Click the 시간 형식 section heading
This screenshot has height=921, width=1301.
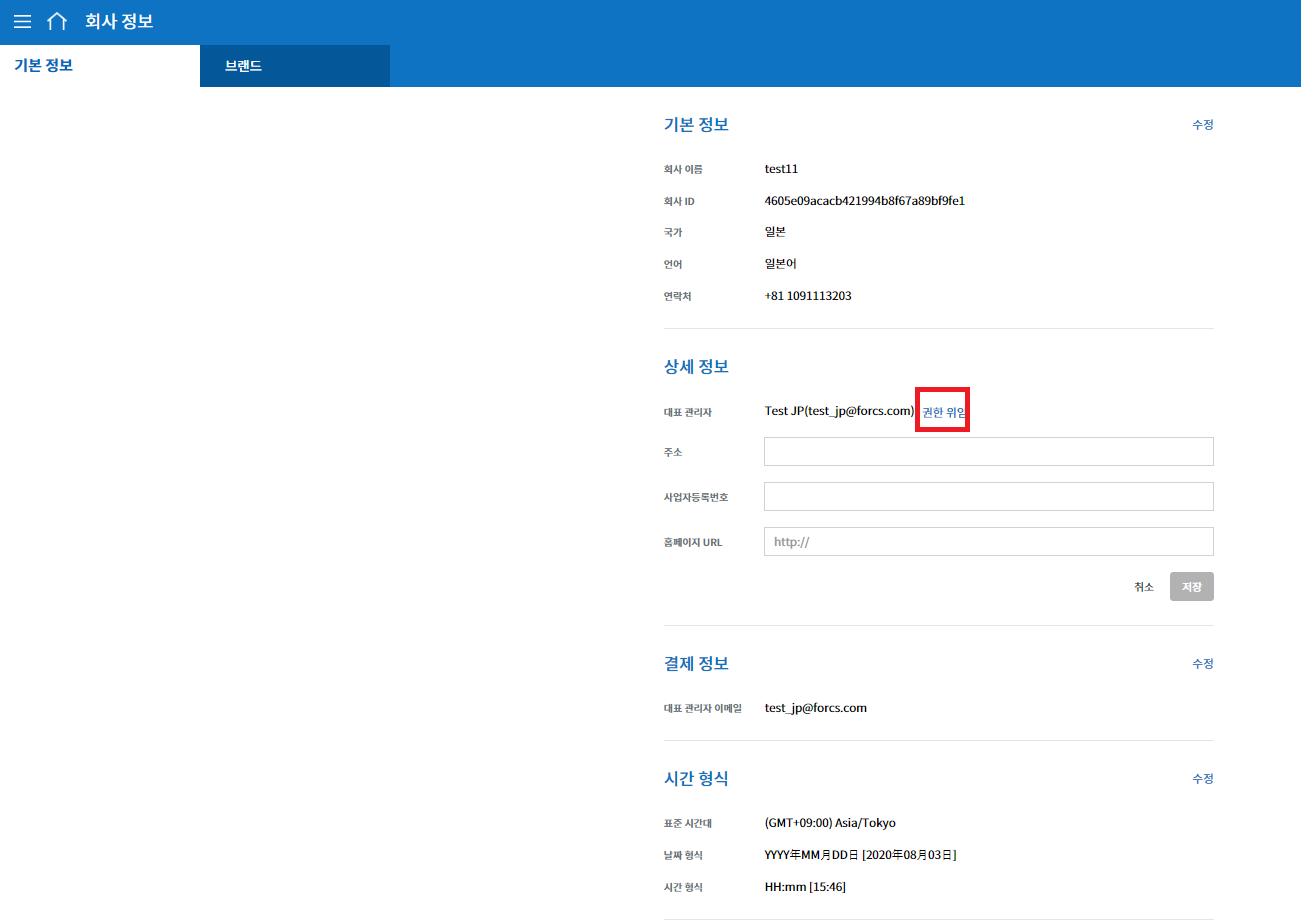[696, 778]
